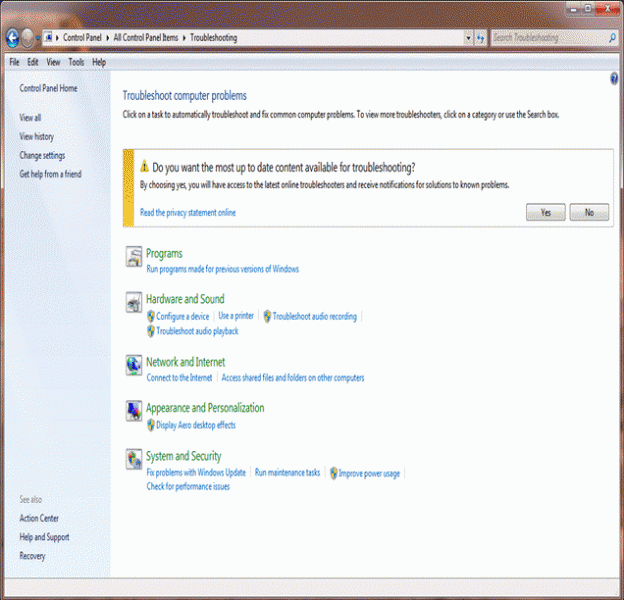
Task: Click the search magnifier icon
Action: click(x=612, y=38)
